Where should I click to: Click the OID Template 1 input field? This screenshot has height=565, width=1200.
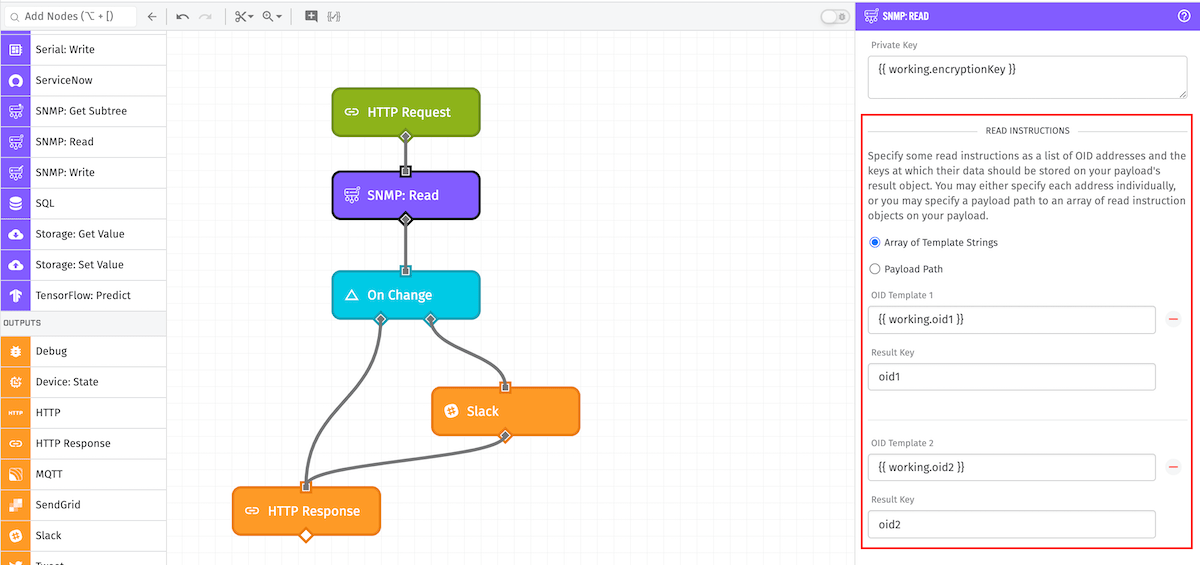click(1012, 320)
